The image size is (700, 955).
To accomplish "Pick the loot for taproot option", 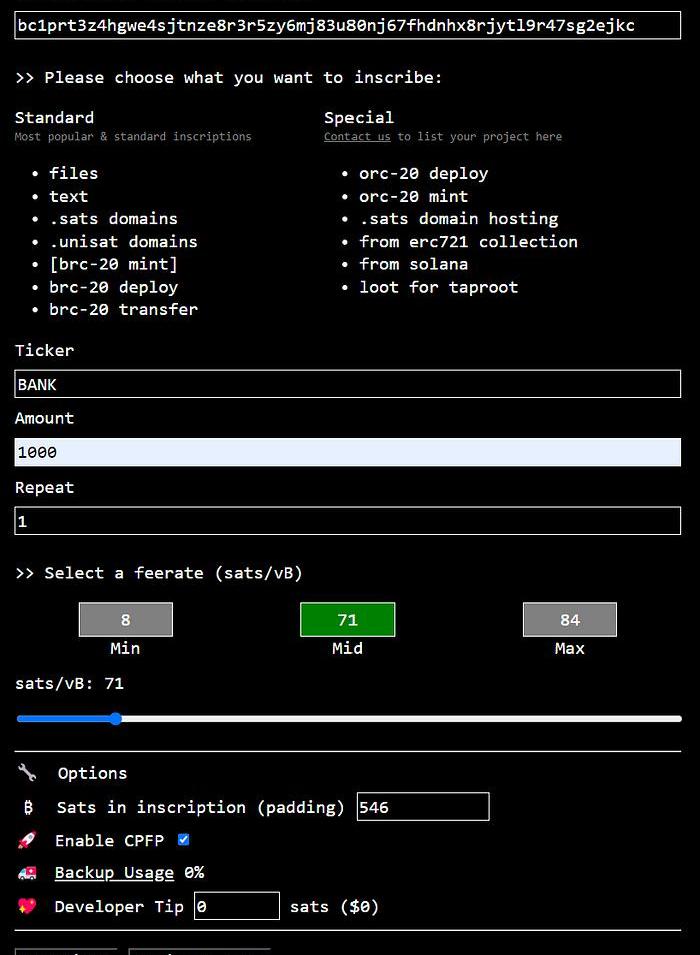I will [x=438, y=287].
